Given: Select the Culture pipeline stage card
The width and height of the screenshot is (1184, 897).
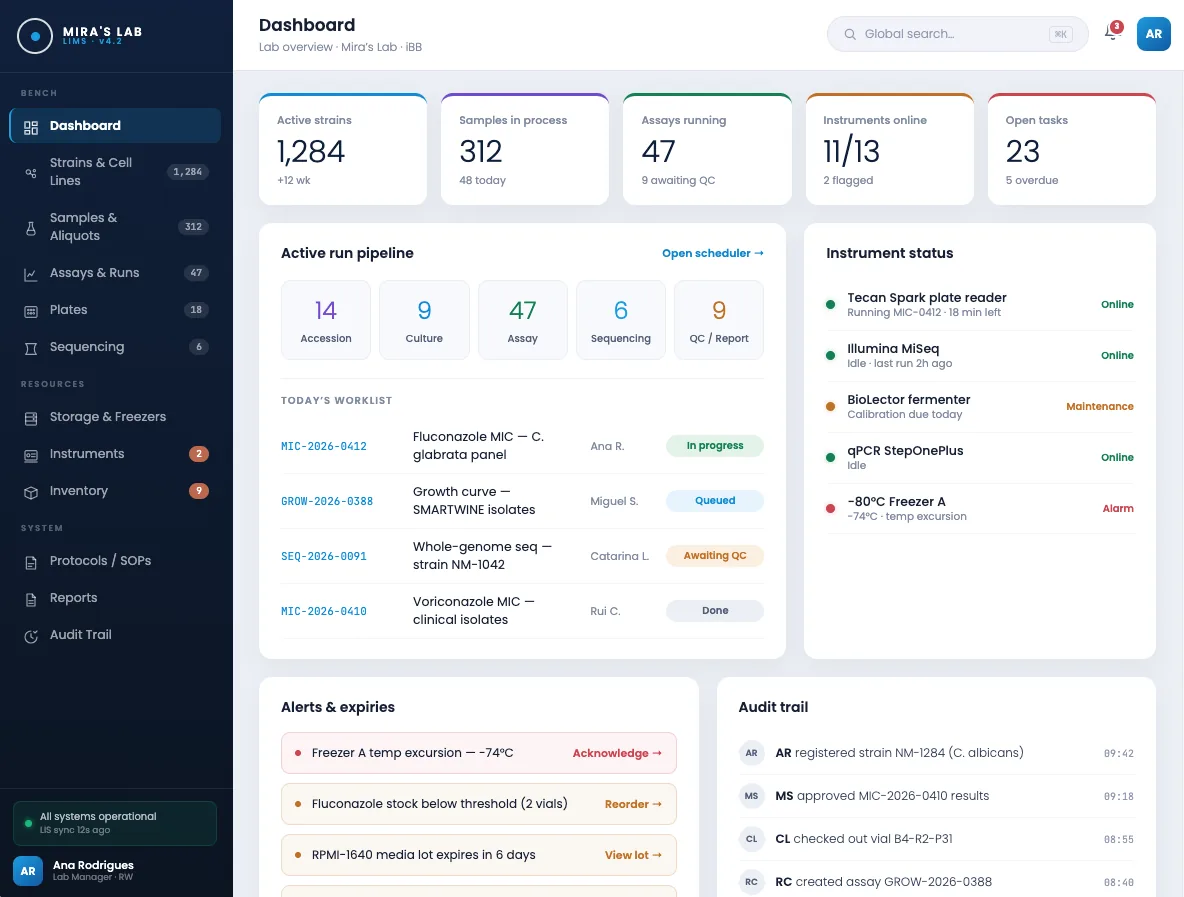Looking at the screenshot, I should point(424,320).
